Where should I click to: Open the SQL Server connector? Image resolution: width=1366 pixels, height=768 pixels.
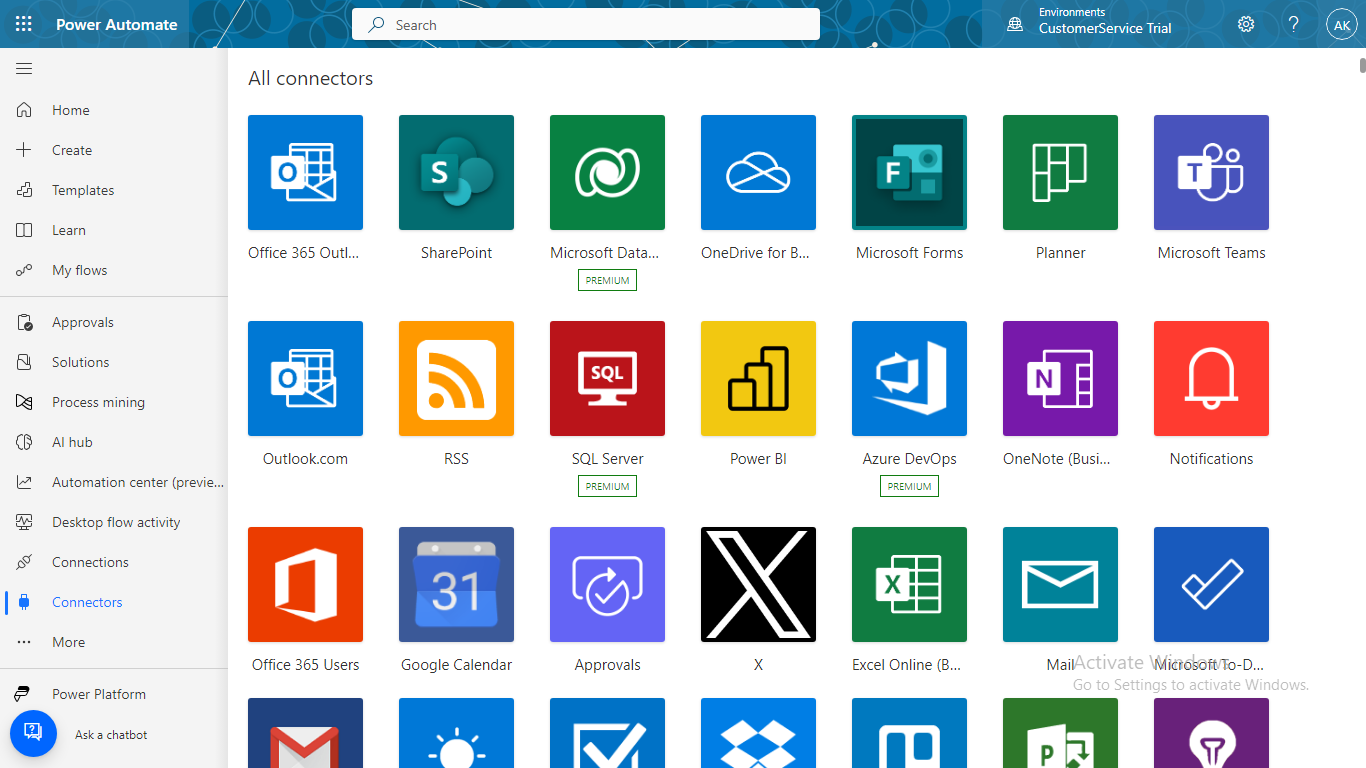pos(607,379)
